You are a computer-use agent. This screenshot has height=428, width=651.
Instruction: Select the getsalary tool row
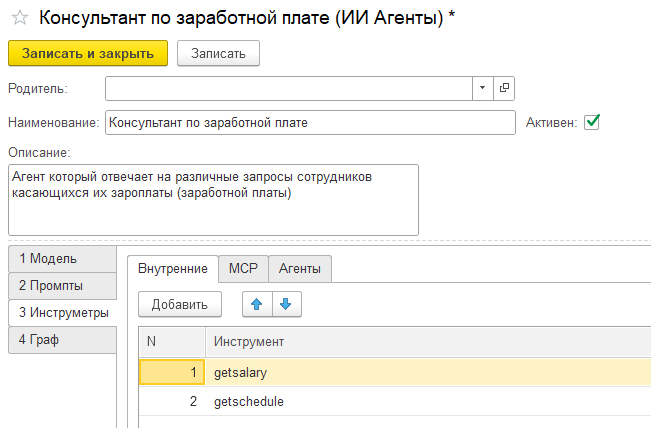[400, 372]
